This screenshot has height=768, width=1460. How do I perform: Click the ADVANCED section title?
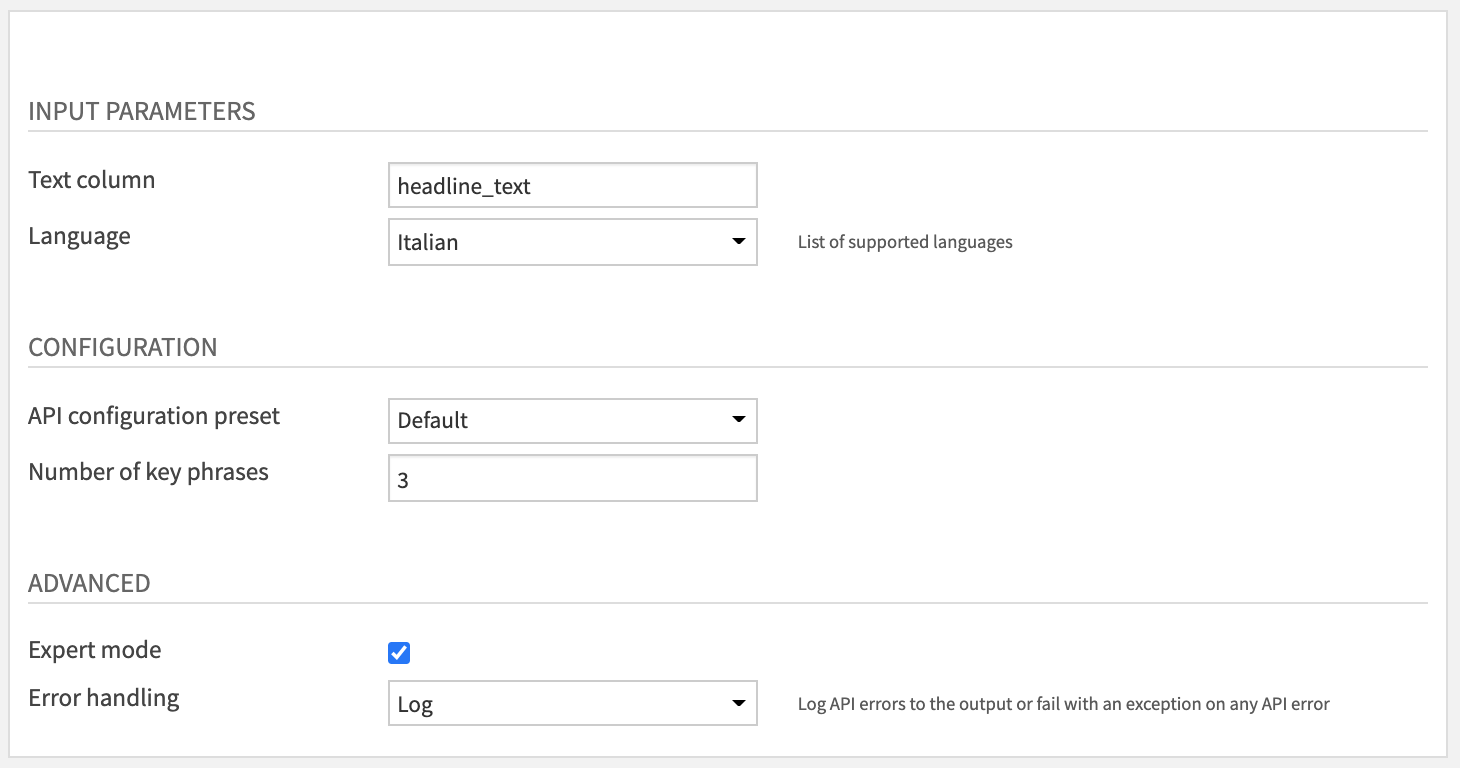(x=89, y=583)
